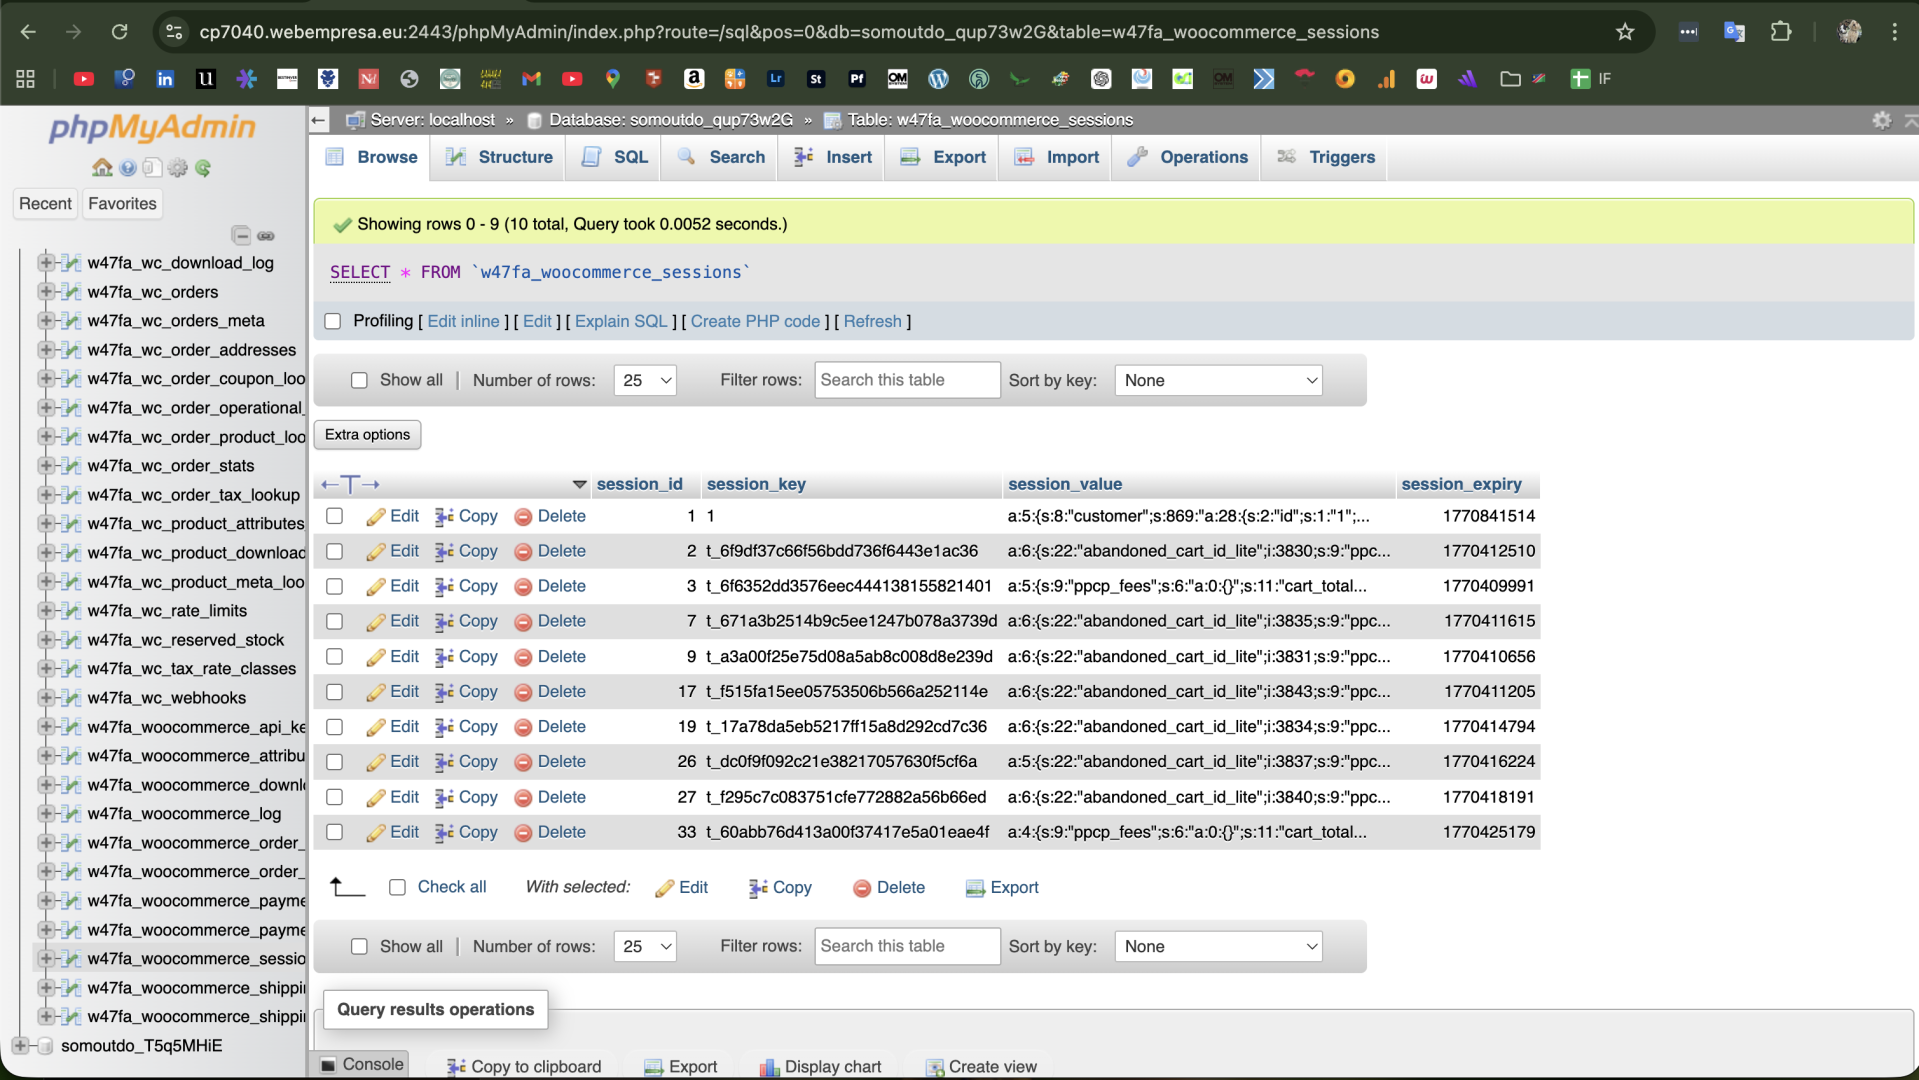Open top Sort by key dropdown
The height and width of the screenshot is (1080, 1919).
coord(1218,381)
